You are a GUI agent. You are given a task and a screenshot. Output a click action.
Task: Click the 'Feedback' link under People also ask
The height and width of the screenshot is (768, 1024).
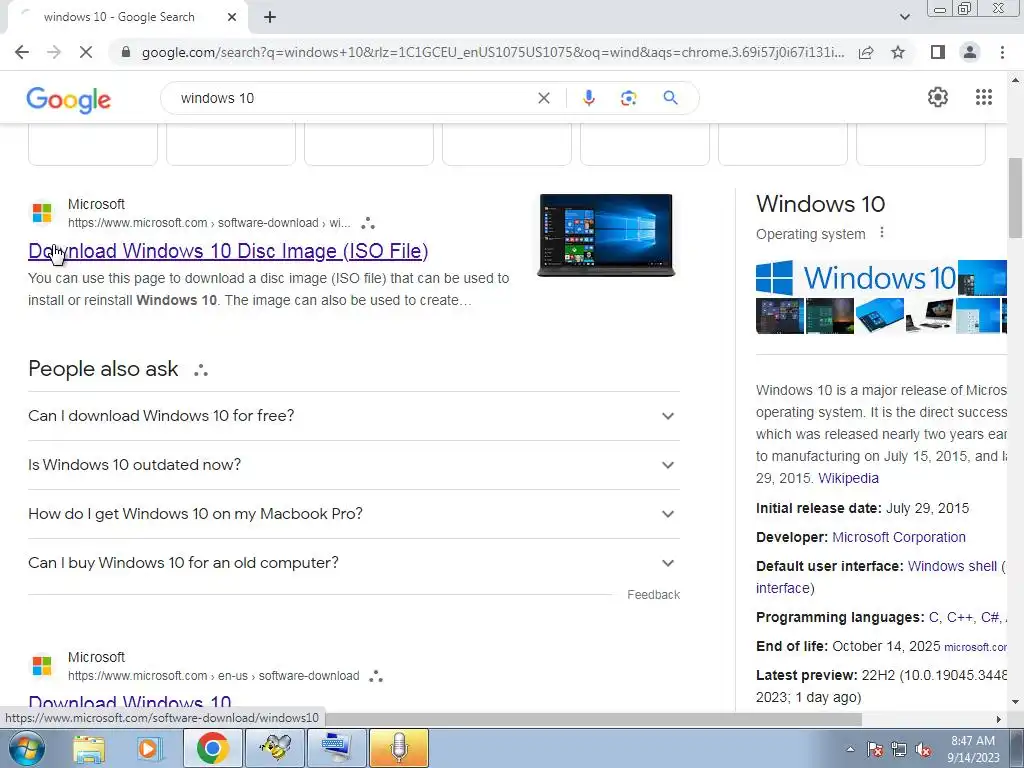tap(654, 594)
